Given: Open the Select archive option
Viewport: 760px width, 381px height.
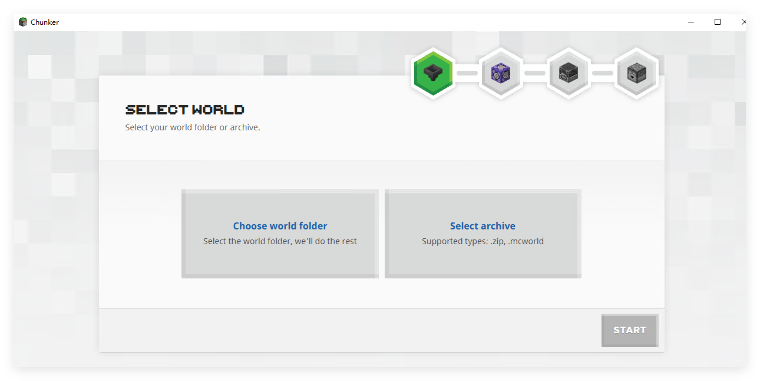Looking at the screenshot, I should tap(483, 234).
